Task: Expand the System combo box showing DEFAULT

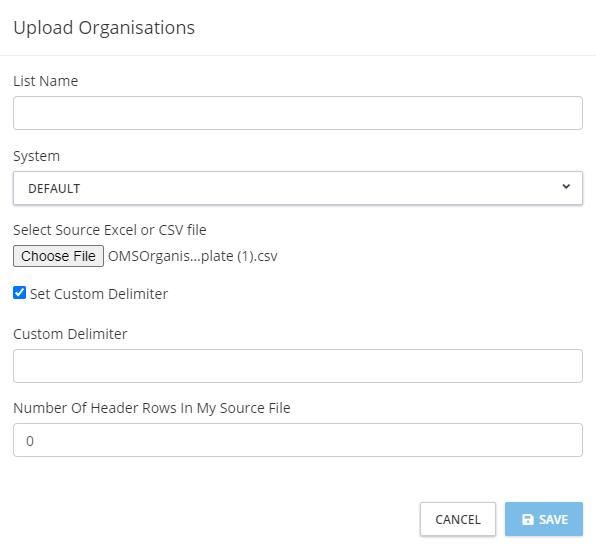Action: 298,188
